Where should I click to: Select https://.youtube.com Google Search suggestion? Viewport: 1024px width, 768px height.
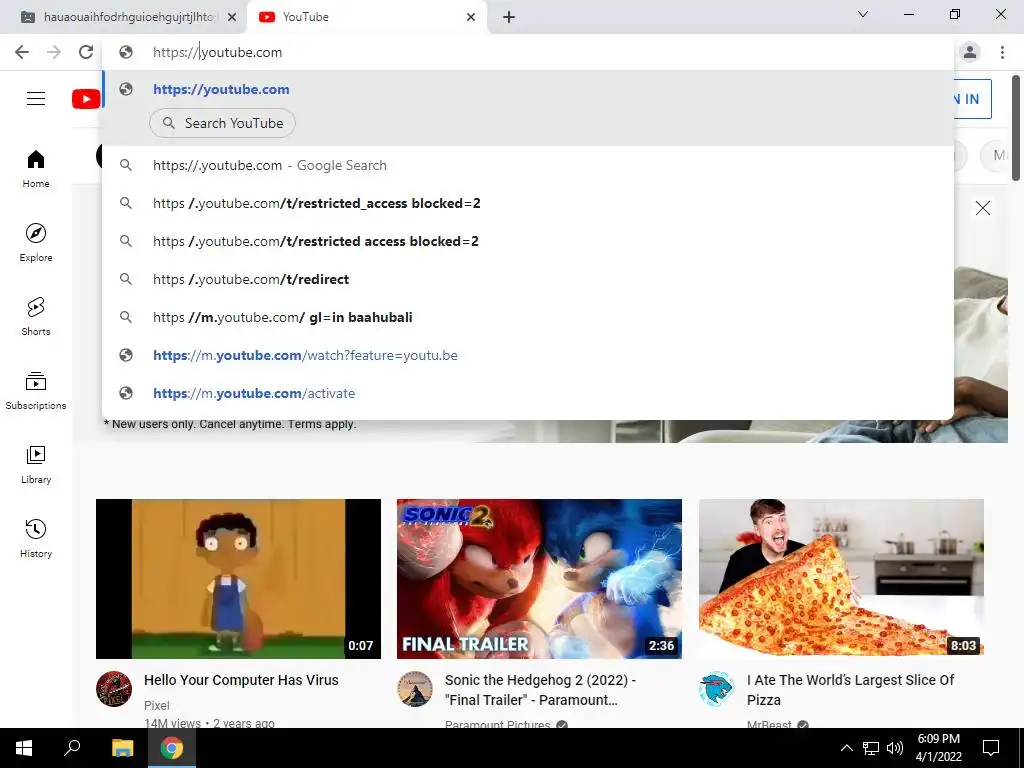(x=528, y=165)
